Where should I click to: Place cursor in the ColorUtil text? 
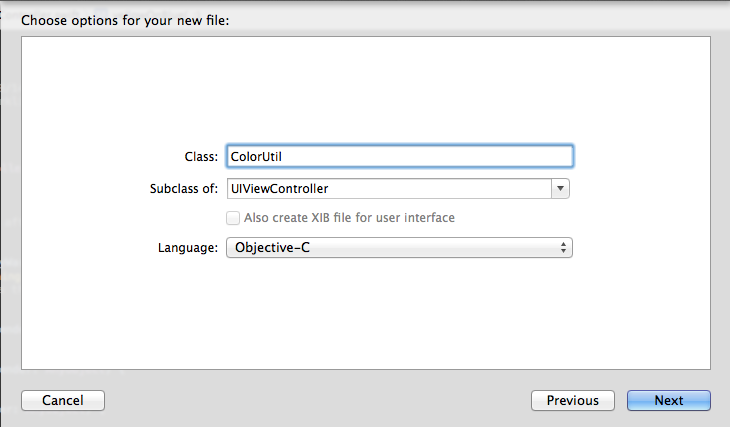[x=256, y=156]
